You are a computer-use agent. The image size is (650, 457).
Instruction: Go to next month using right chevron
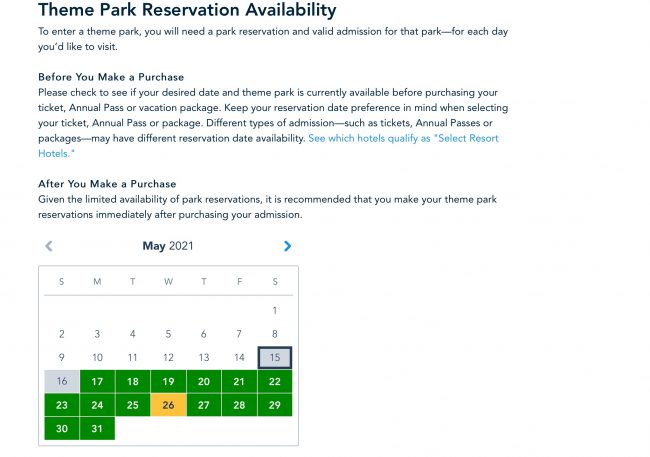288,246
